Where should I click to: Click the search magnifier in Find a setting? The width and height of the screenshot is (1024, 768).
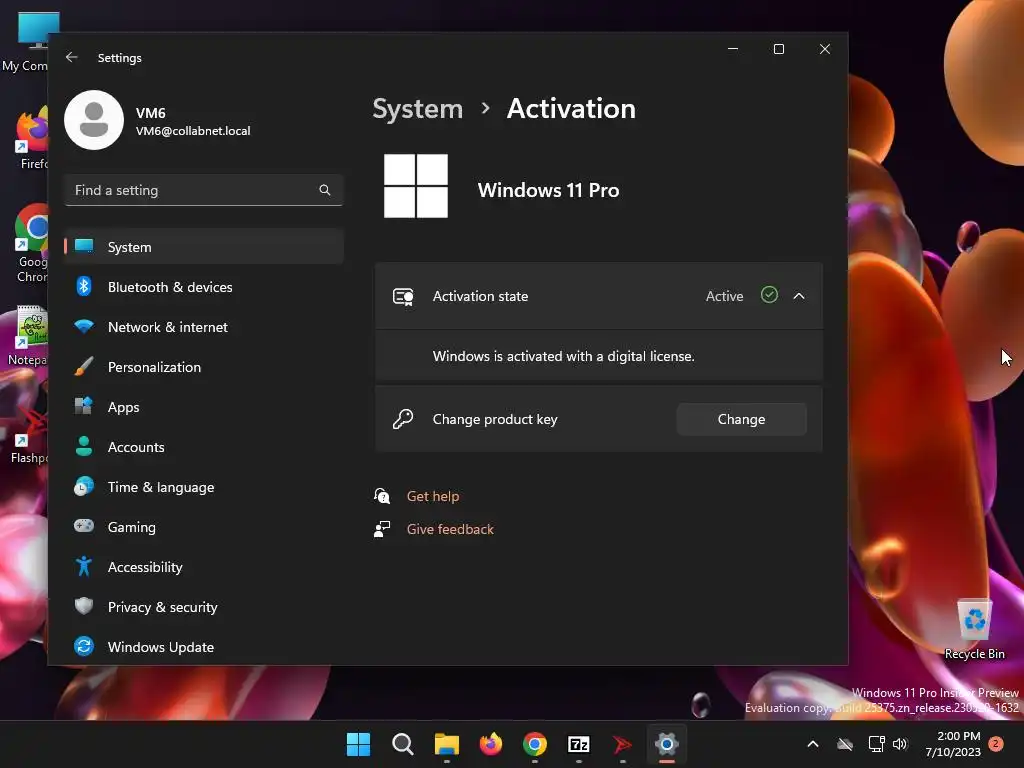click(x=325, y=190)
